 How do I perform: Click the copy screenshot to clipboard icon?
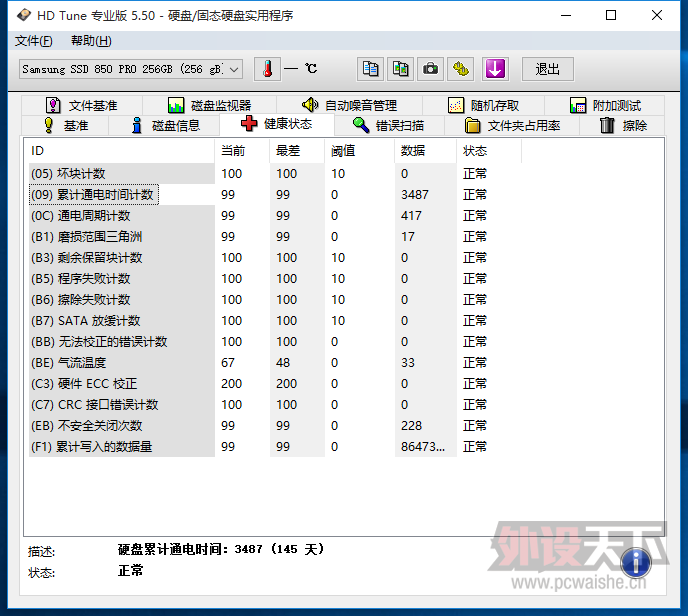[x=400, y=69]
